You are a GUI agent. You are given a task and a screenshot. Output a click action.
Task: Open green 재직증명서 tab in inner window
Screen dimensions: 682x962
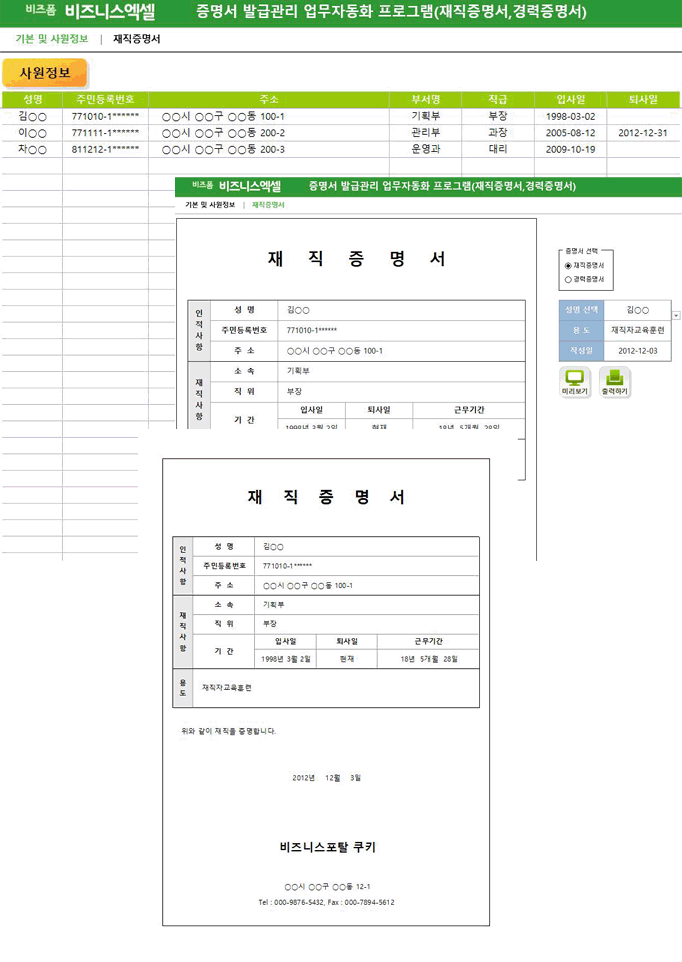click(x=268, y=205)
